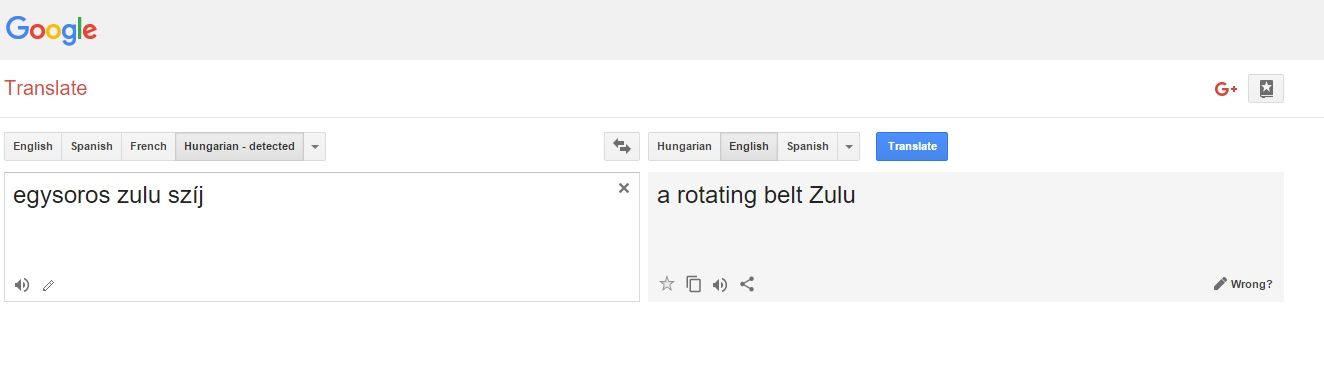Image resolution: width=1324 pixels, height=372 pixels.
Task: Copy the translated text icon
Action: pyautogui.click(x=694, y=284)
